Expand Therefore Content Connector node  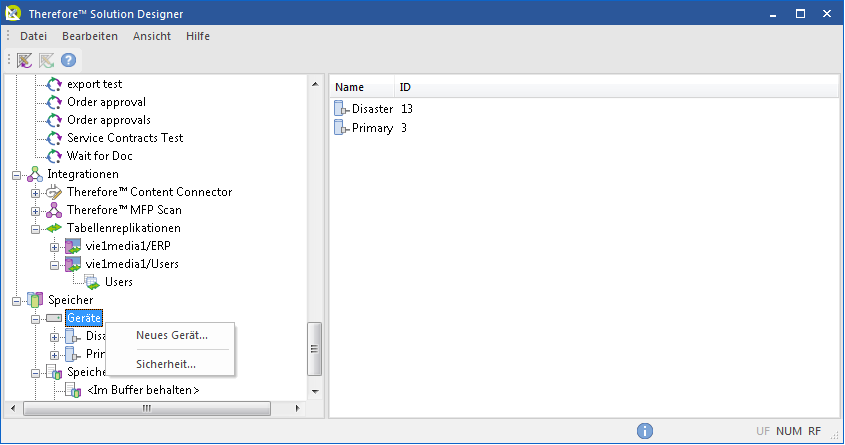click(x=36, y=193)
